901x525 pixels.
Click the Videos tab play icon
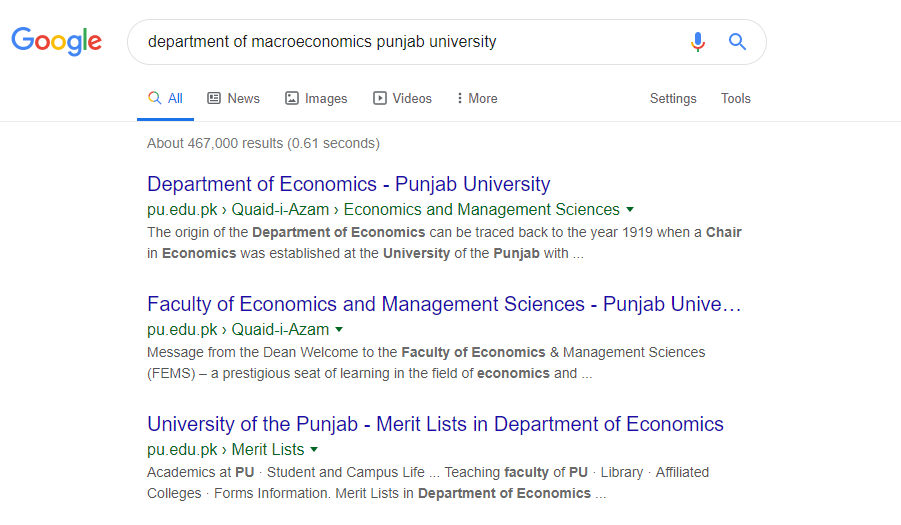pos(380,98)
